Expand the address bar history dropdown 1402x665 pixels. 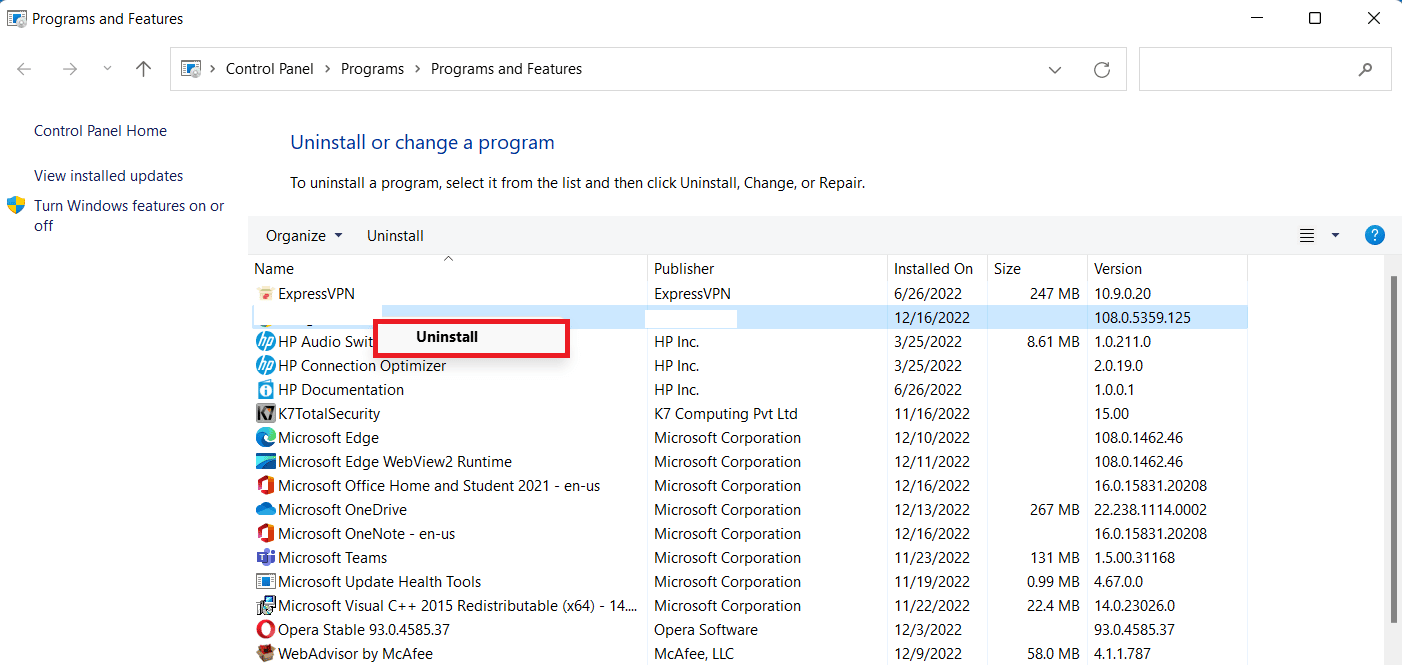1055,70
